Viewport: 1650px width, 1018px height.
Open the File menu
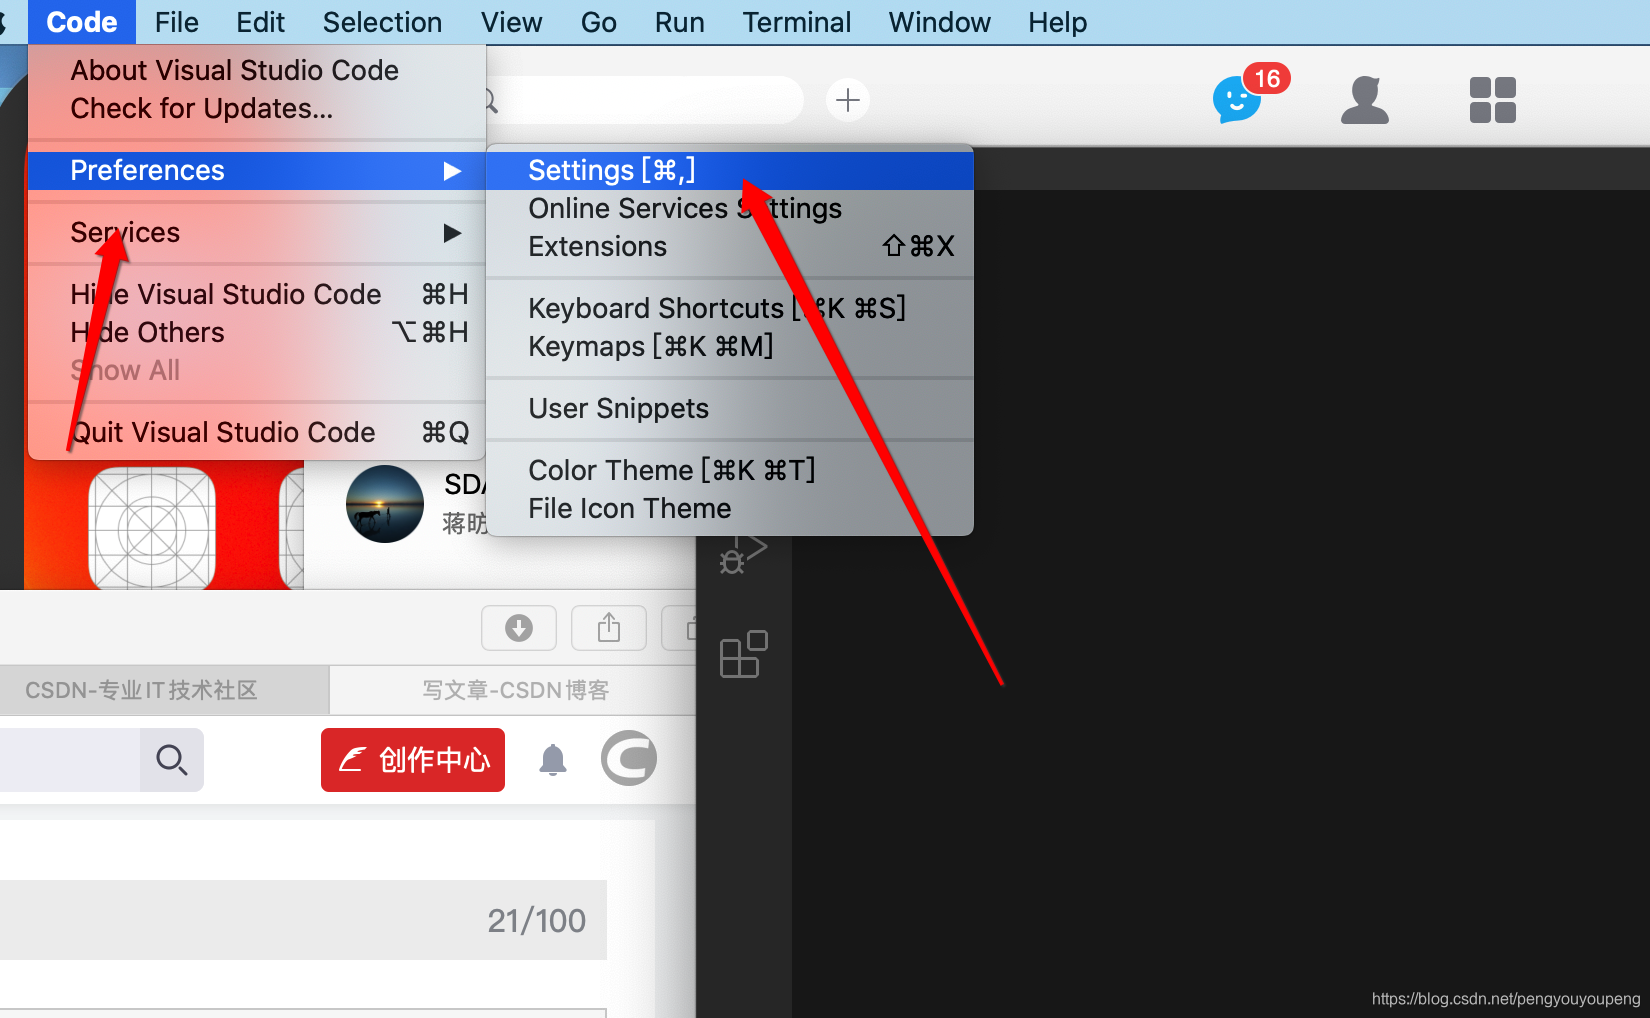click(x=177, y=22)
